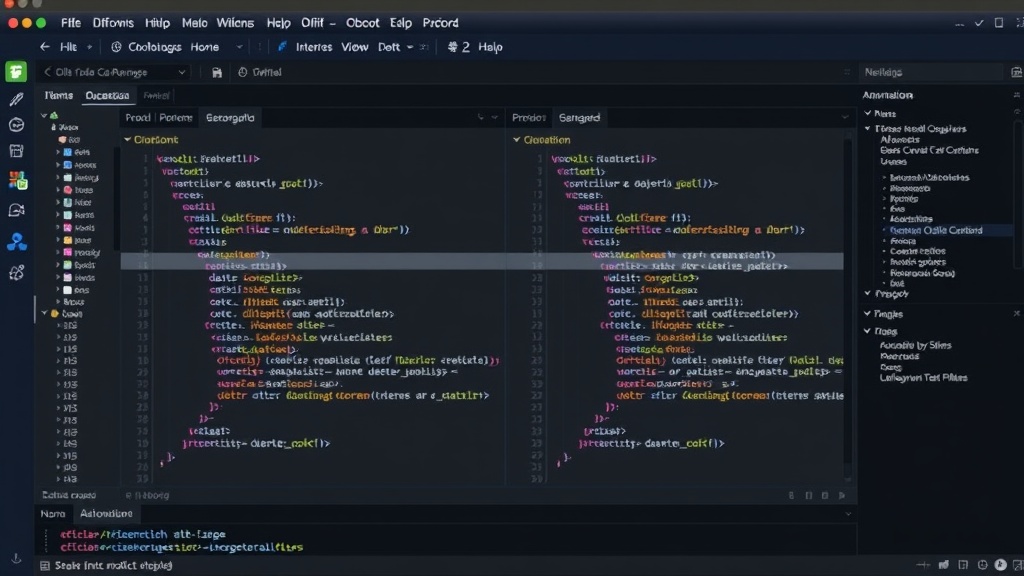Viewport: 1024px width, 576px height.
Task: Click the play arrow icon above terminal panel
Action: (842, 496)
